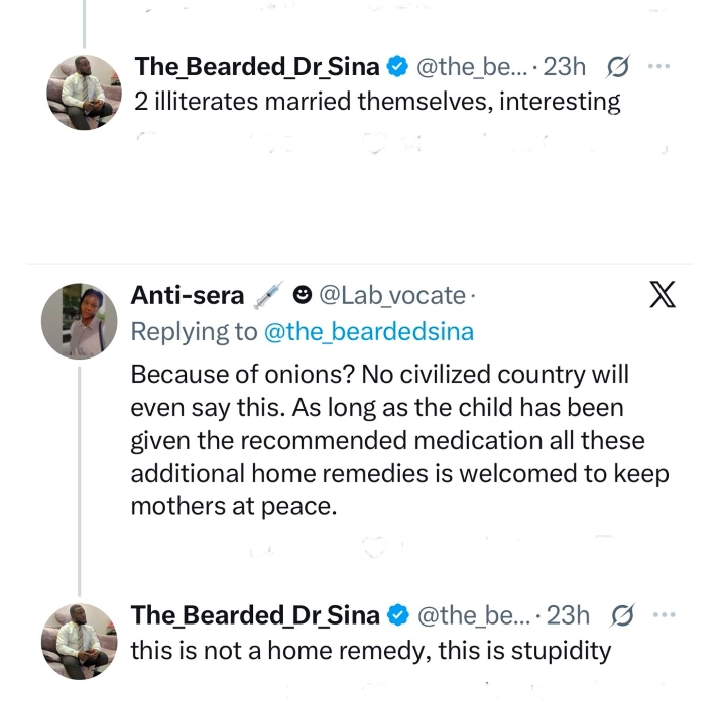Click the syringe emoji beside Anti-sera
Image resolution: width=720 pixels, height=723 pixels.
coord(268,295)
